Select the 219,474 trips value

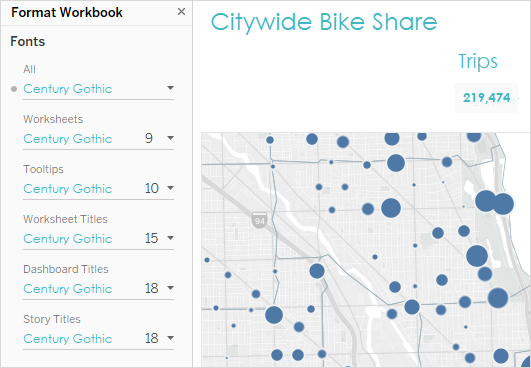486,98
